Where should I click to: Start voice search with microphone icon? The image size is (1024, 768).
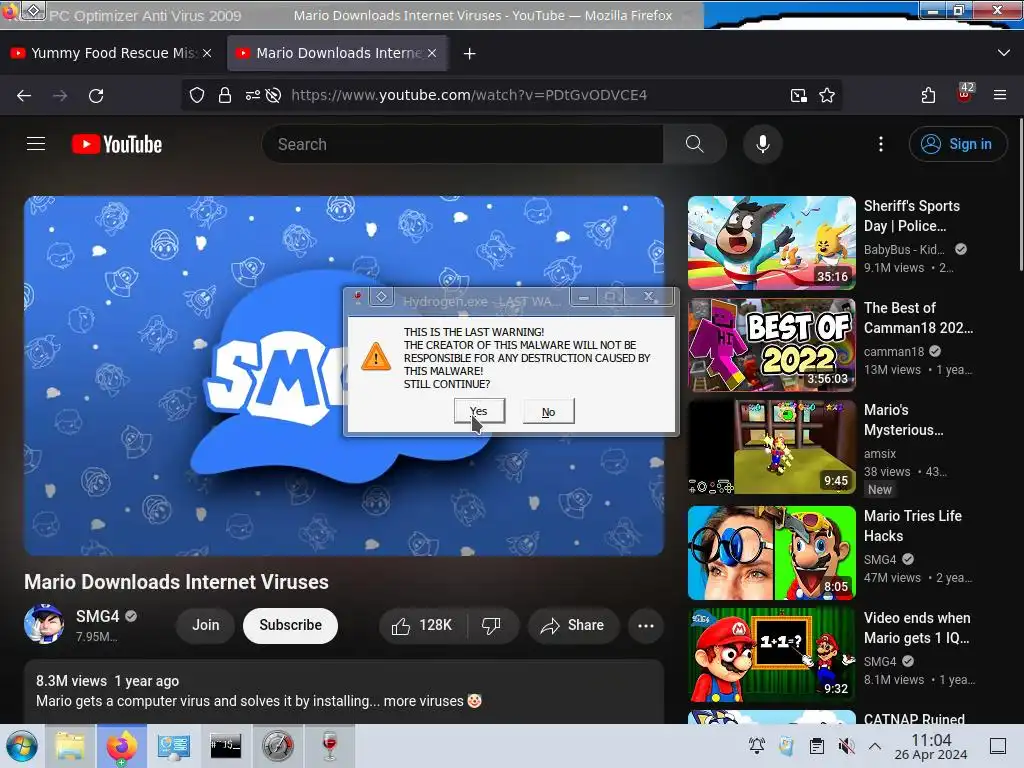pos(763,144)
